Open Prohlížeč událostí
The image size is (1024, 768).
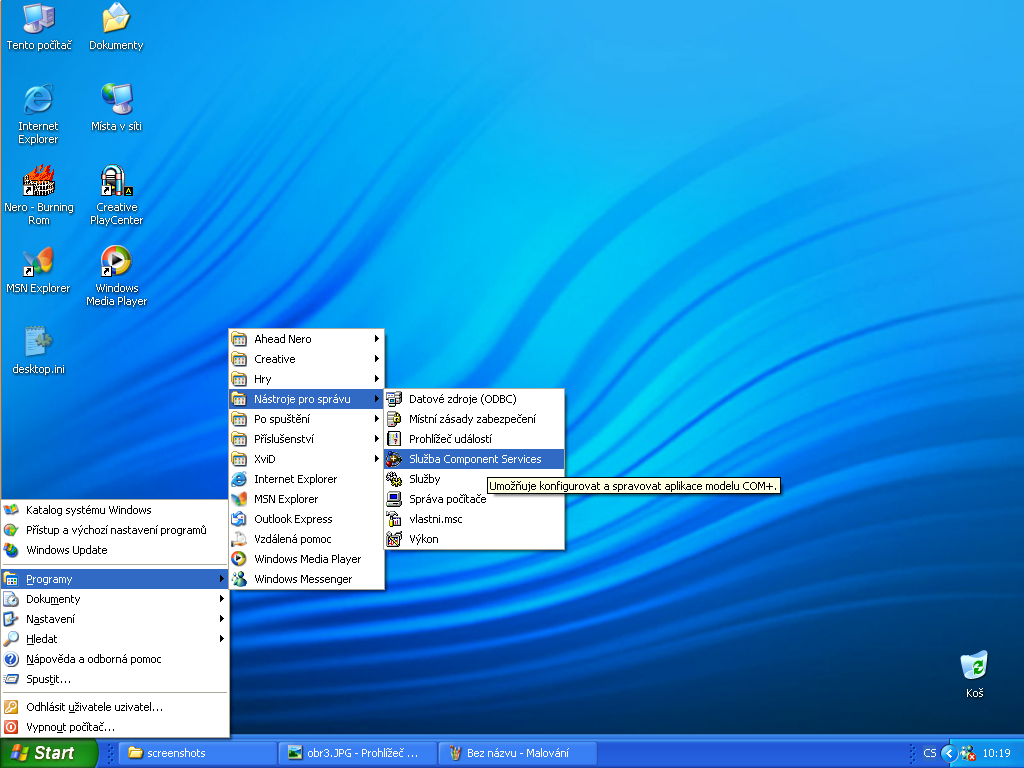[x=474, y=439]
